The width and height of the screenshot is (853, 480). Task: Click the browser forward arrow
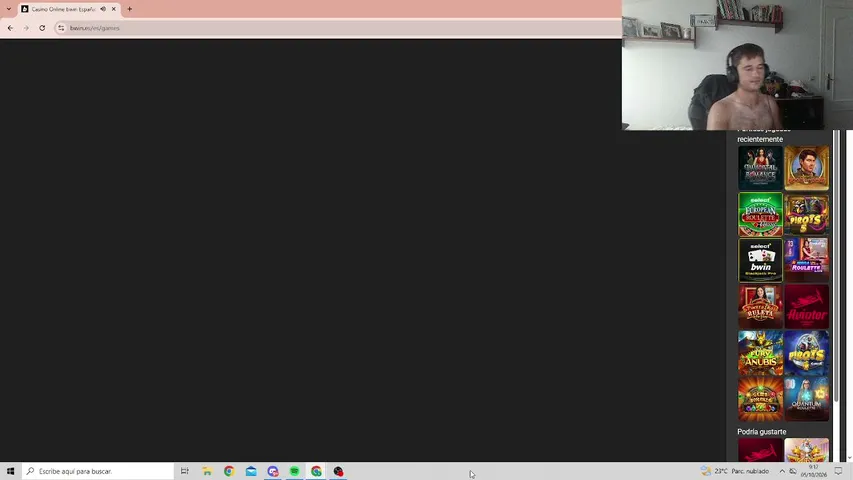(x=26, y=28)
